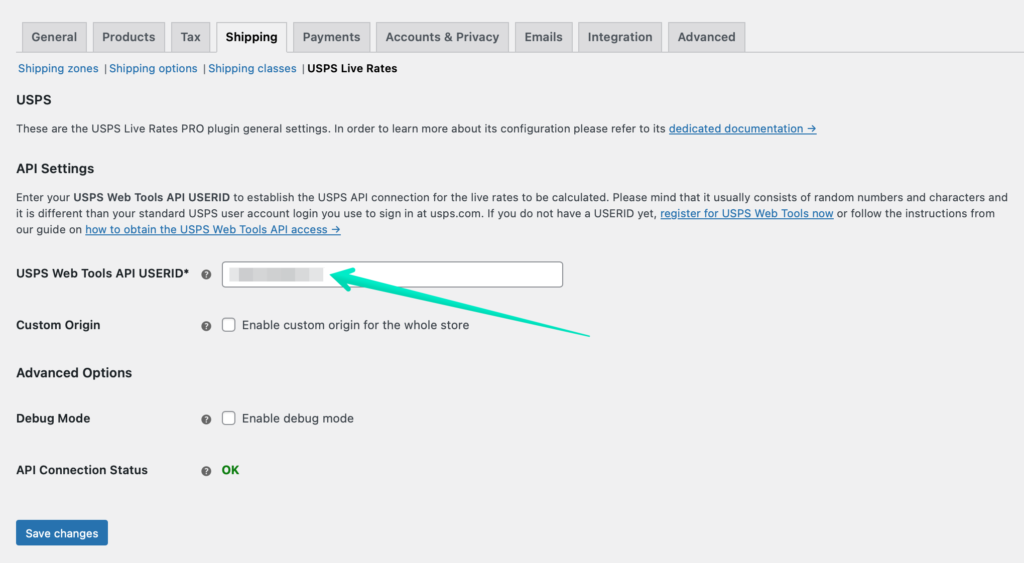Click help icon beside Custom Origin
The height and width of the screenshot is (563, 1024).
206,326
